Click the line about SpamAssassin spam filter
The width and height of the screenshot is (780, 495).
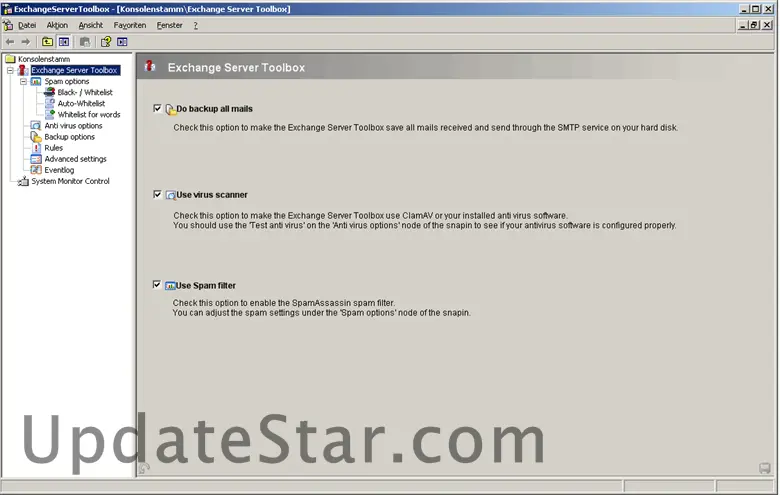[x=284, y=302]
